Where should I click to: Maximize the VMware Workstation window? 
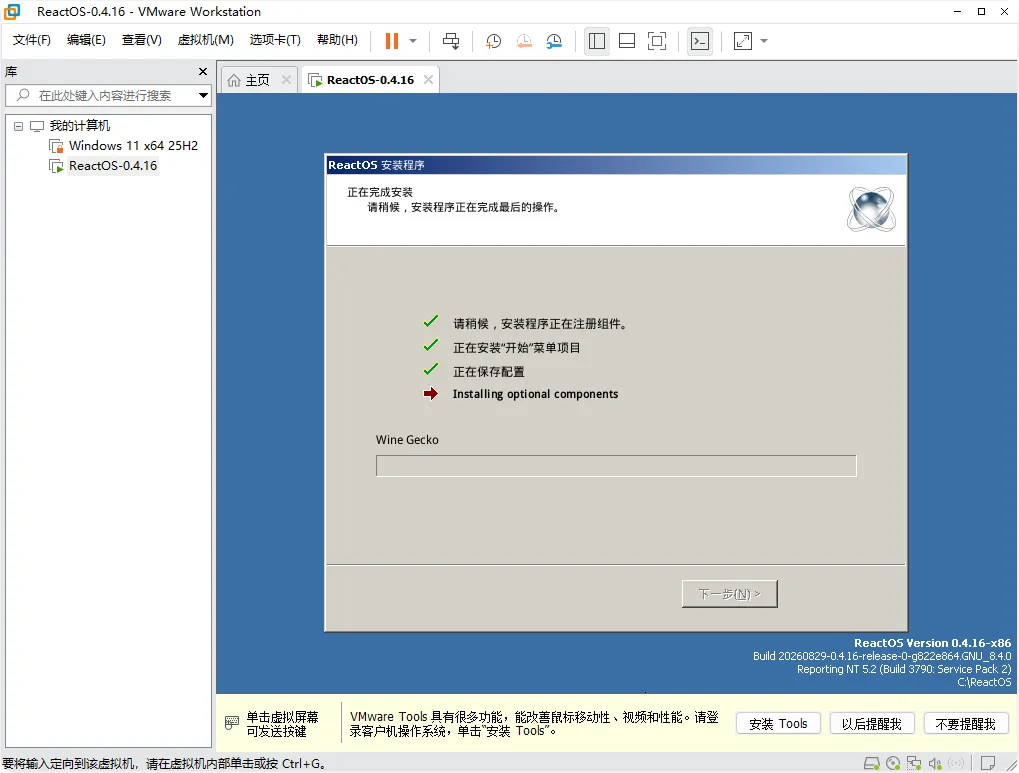981,11
